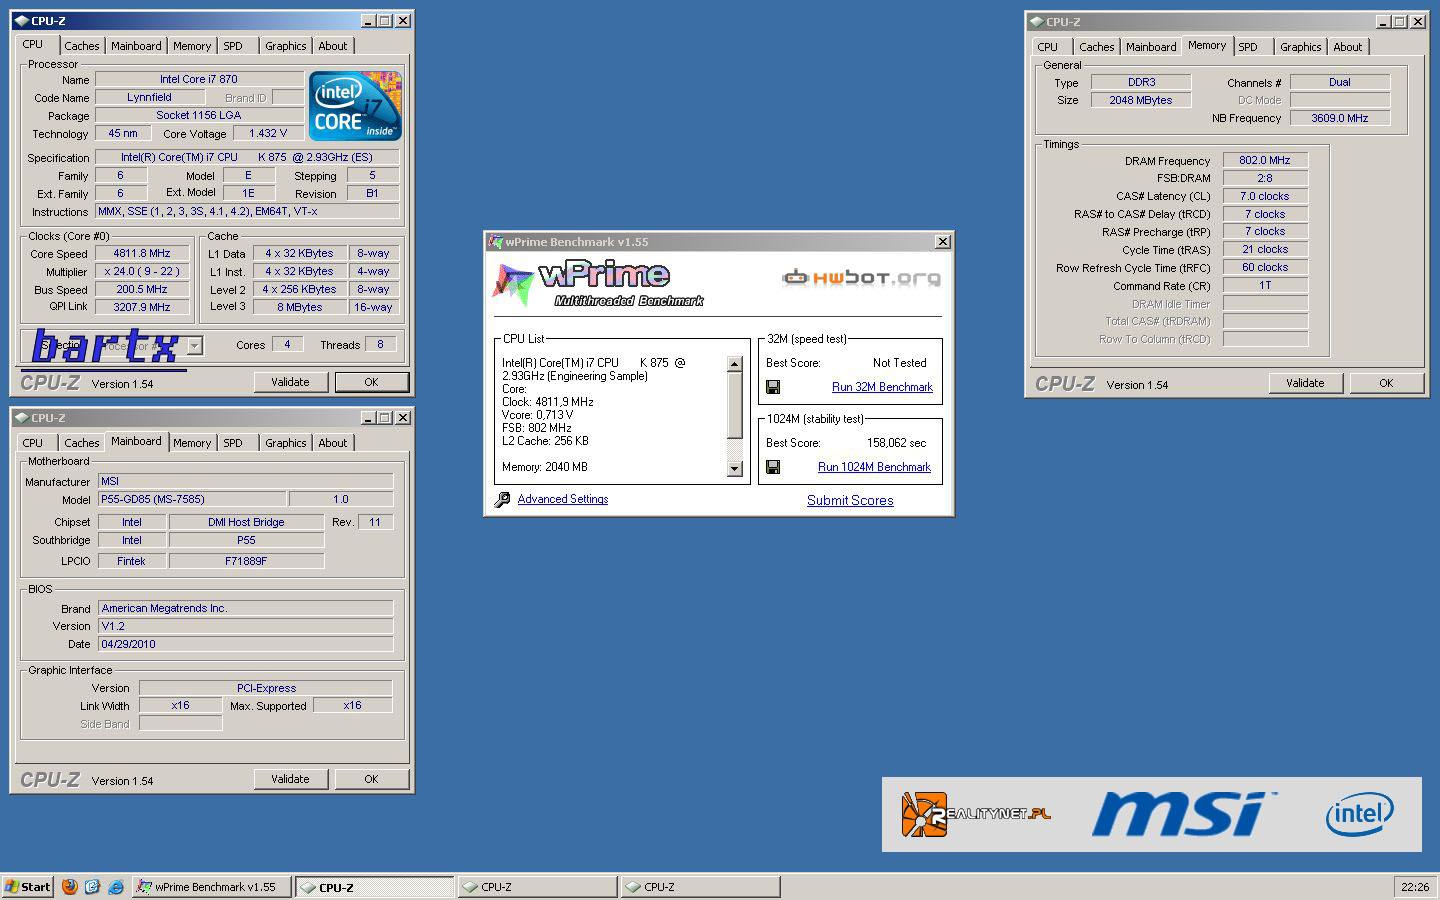This screenshot has height=900, width=1440.
Task: Click the Core Voltage value 1.432 V
Action: [x=268, y=134]
